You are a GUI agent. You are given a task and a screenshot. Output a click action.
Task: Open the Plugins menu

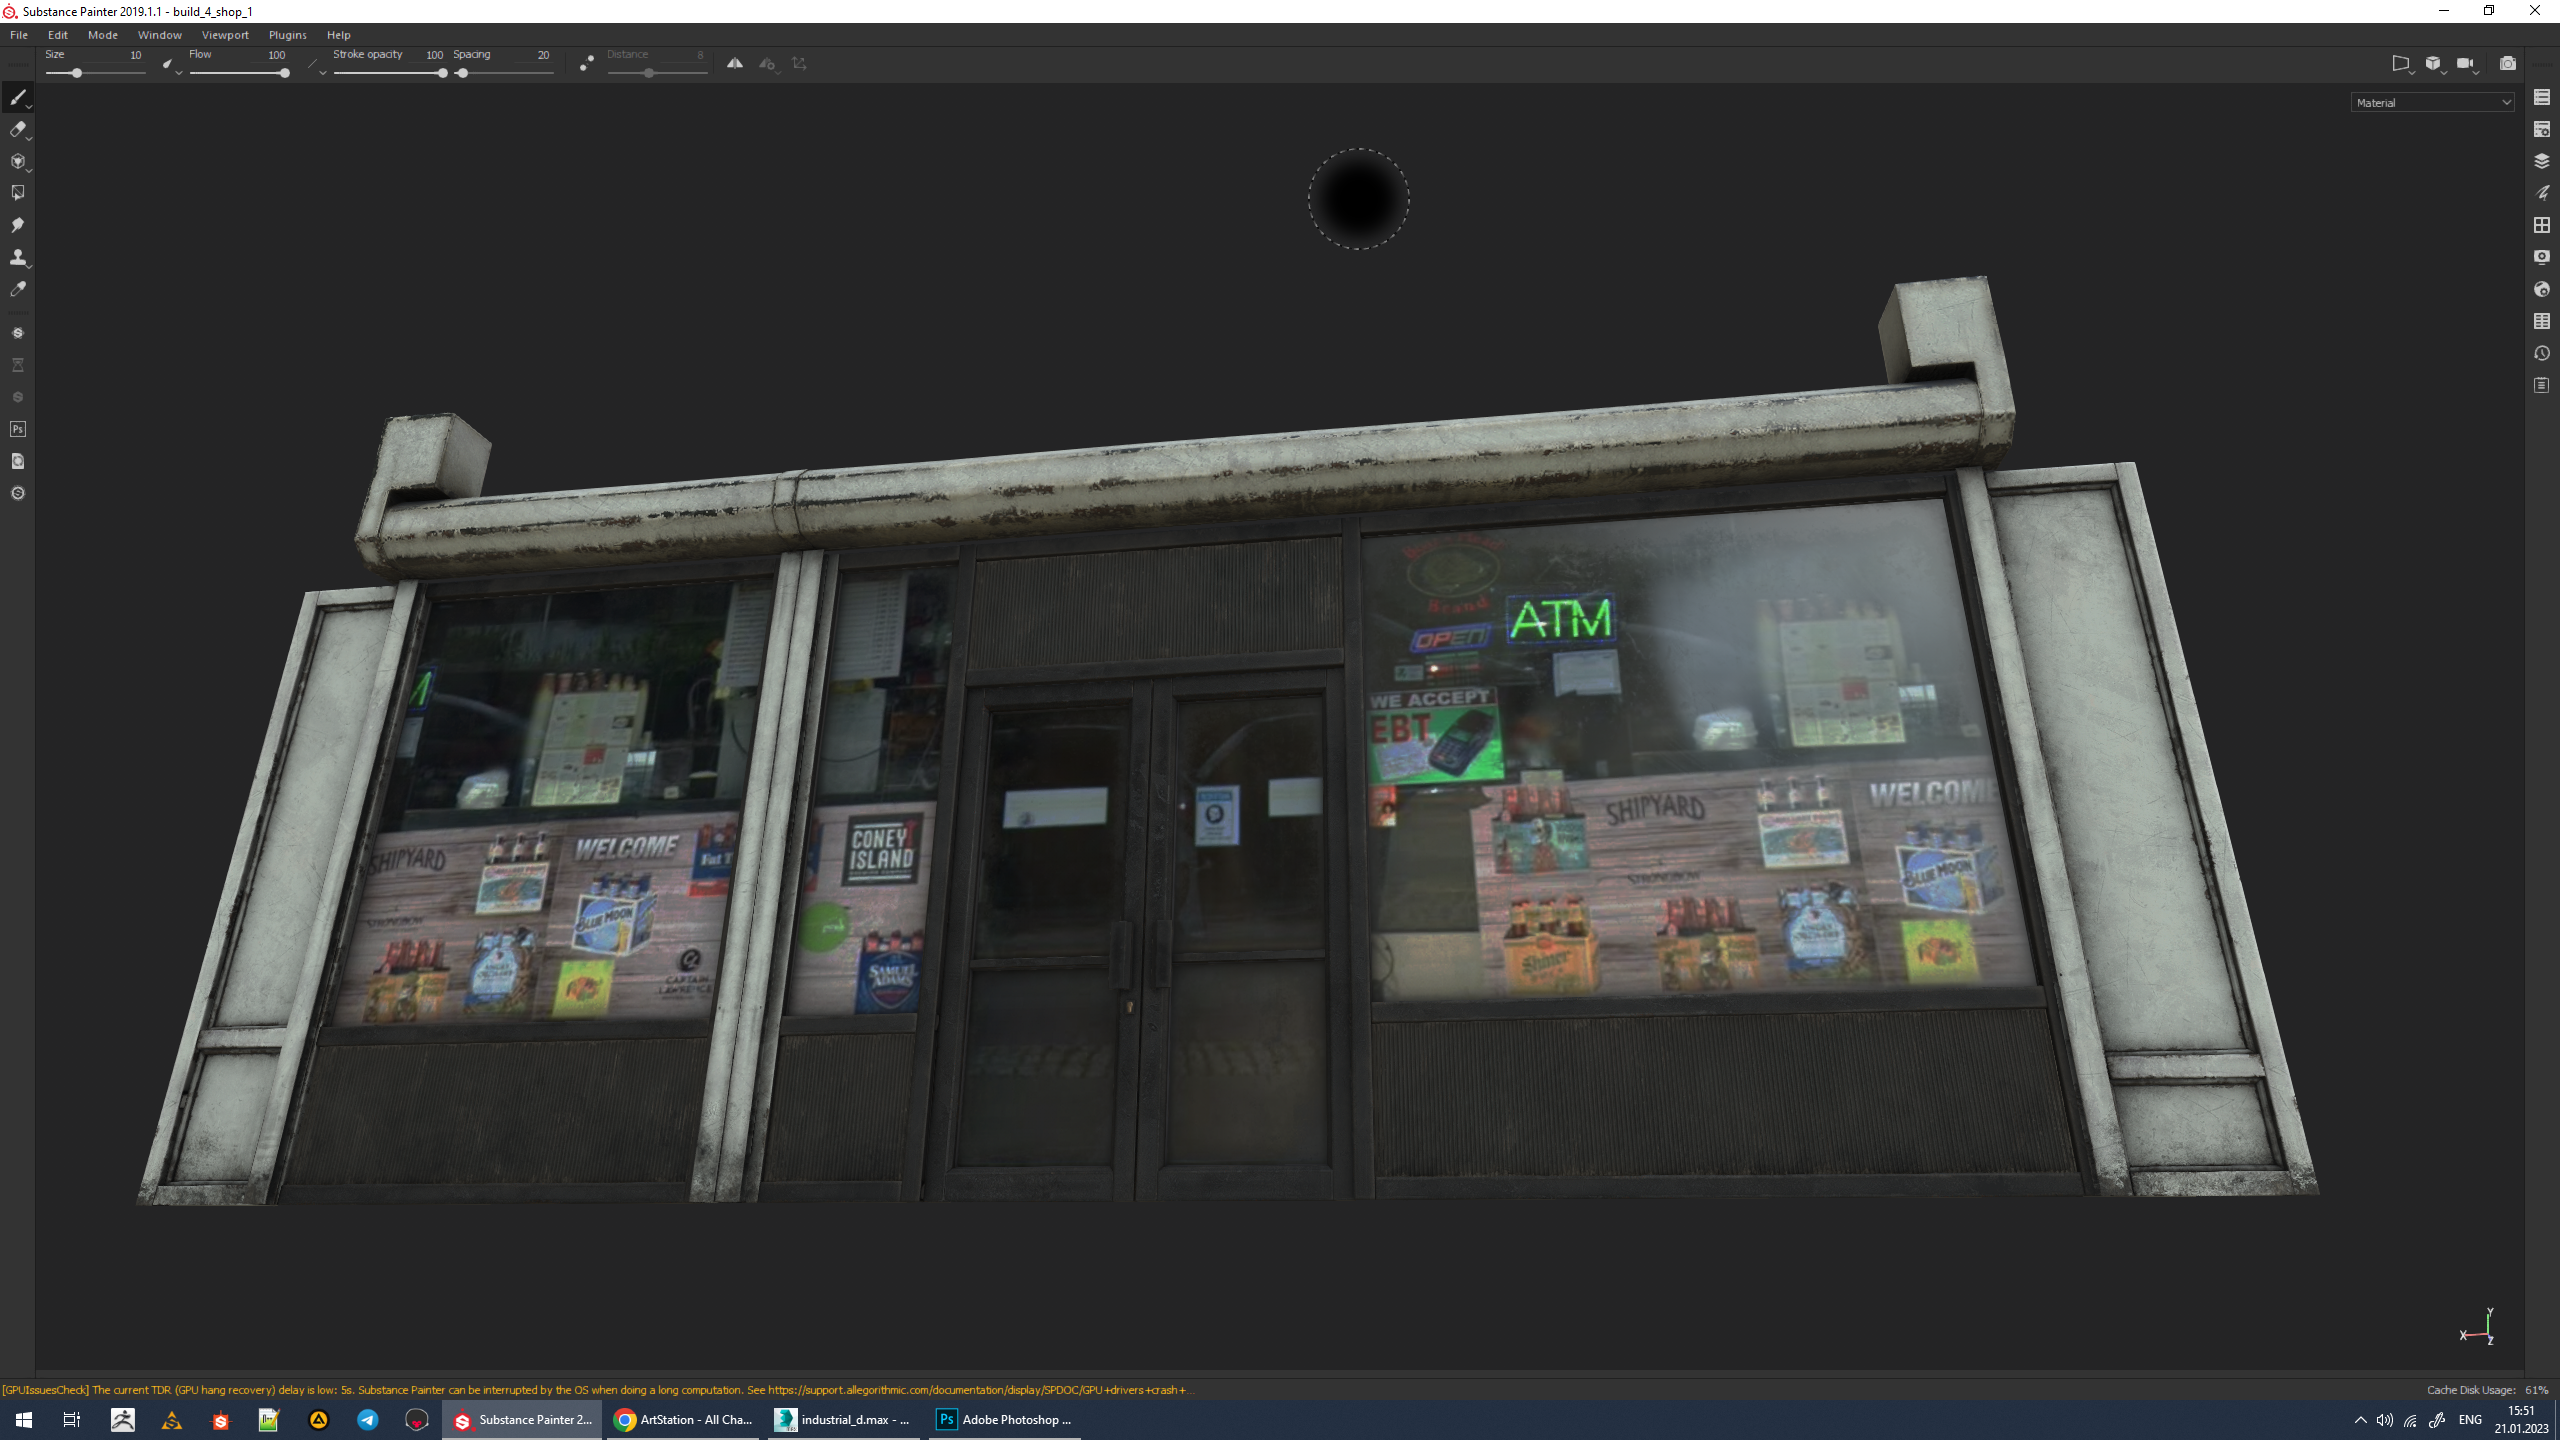coord(287,35)
